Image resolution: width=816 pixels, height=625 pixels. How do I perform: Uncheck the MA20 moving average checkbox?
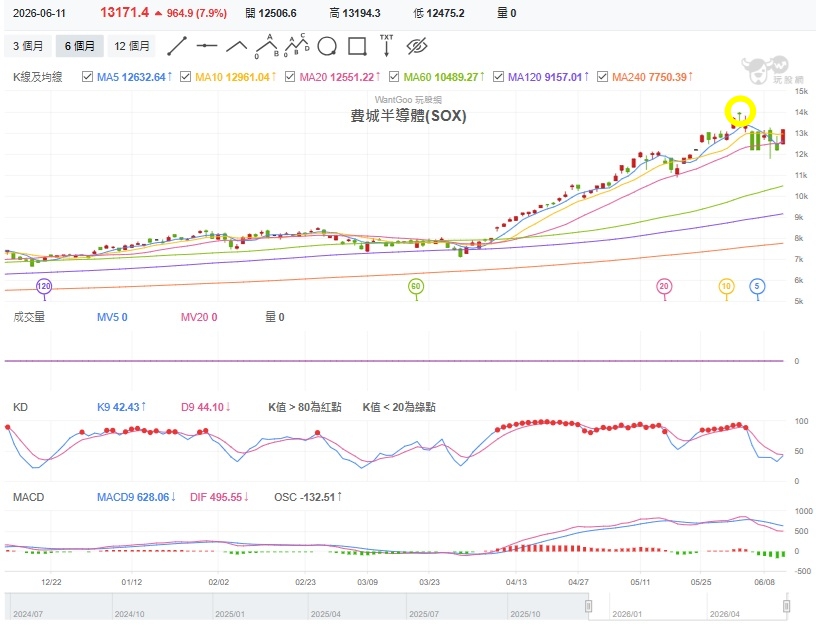tap(290, 77)
